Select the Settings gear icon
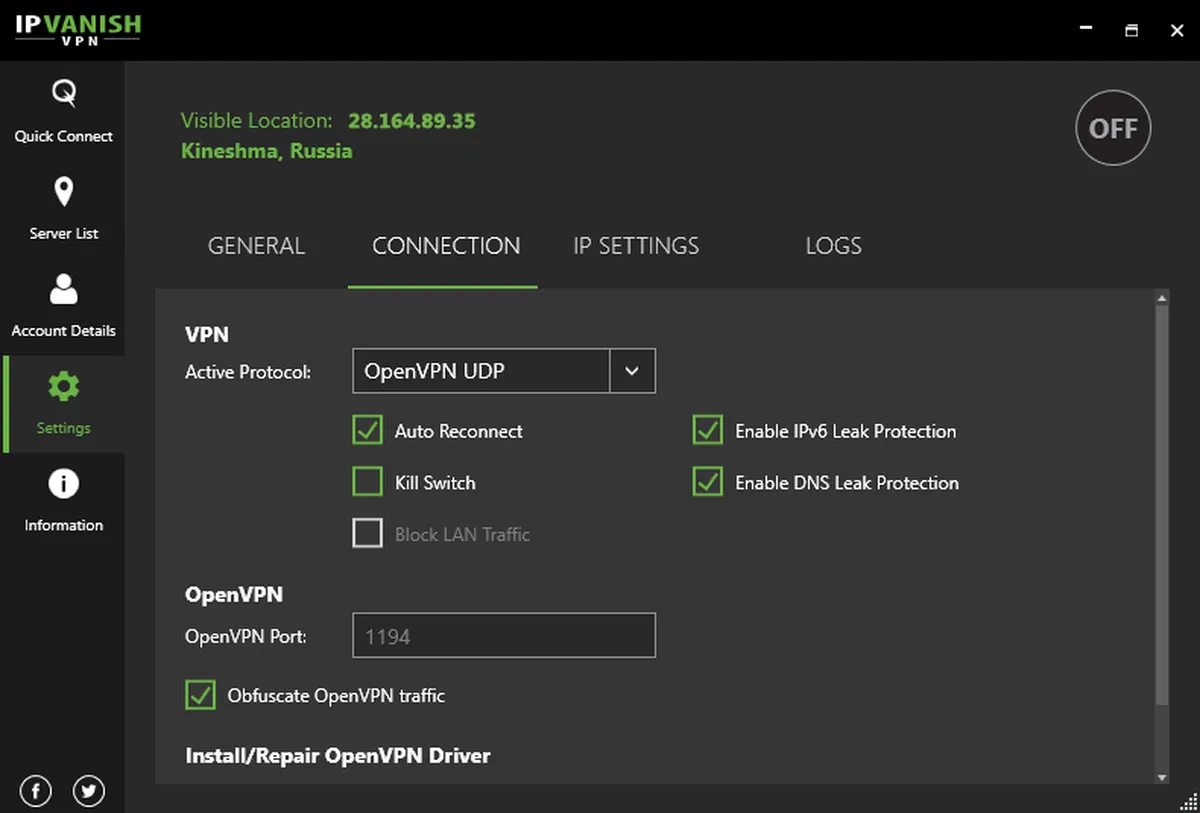The image size is (1200, 813). pos(64,387)
